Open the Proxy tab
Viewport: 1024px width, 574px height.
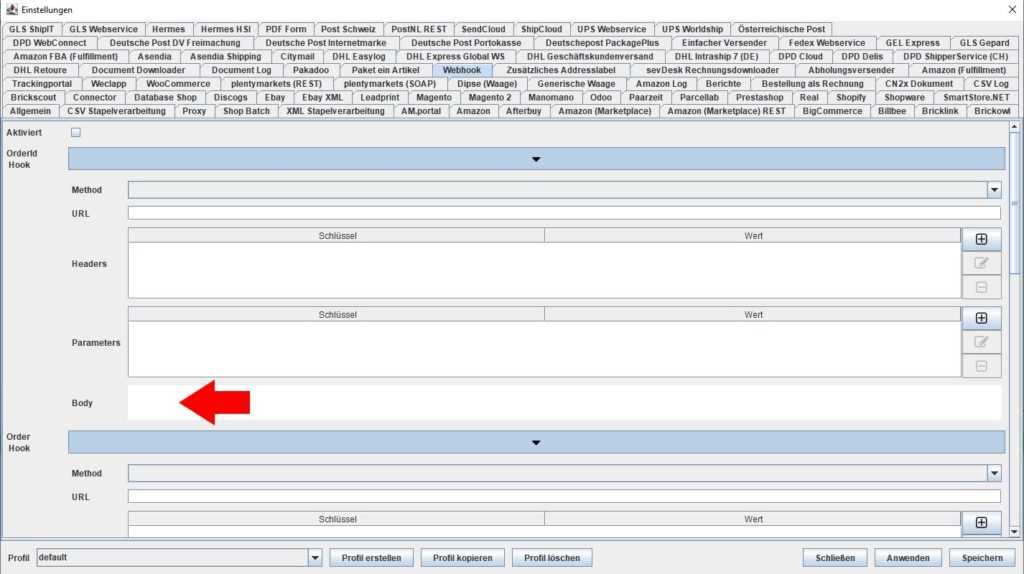194,111
